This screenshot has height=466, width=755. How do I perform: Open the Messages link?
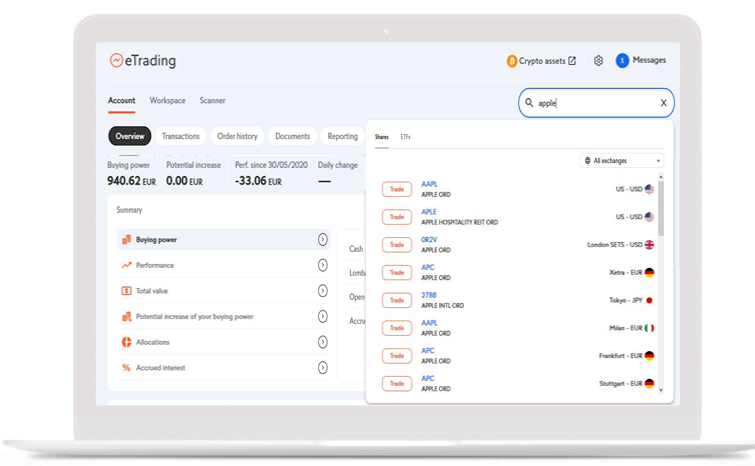649,60
